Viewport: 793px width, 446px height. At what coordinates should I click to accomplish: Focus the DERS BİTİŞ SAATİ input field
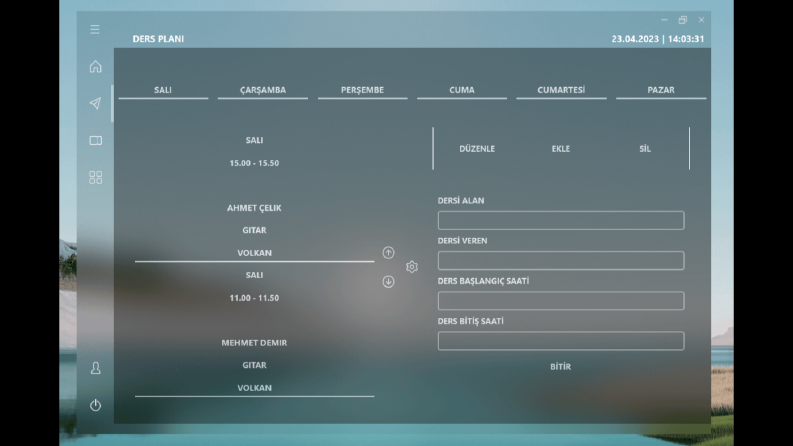pyautogui.click(x=561, y=341)
